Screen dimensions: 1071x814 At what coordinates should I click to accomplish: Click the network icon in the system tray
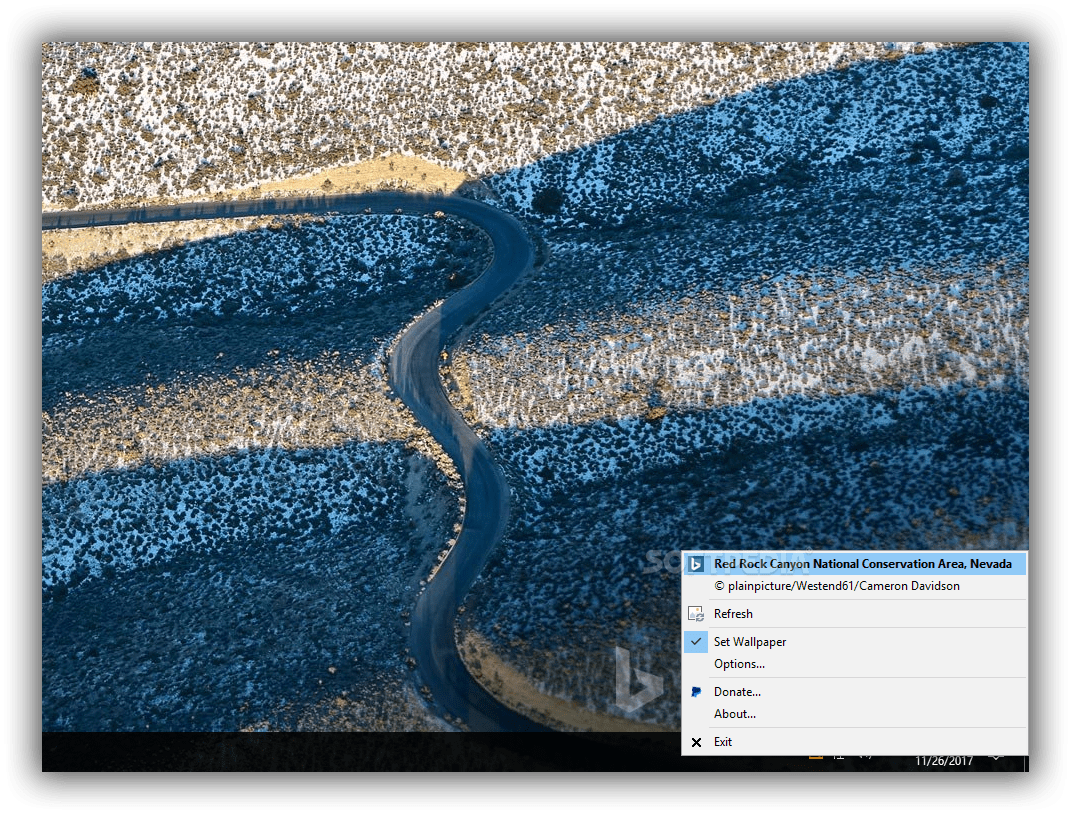[839, 757]
